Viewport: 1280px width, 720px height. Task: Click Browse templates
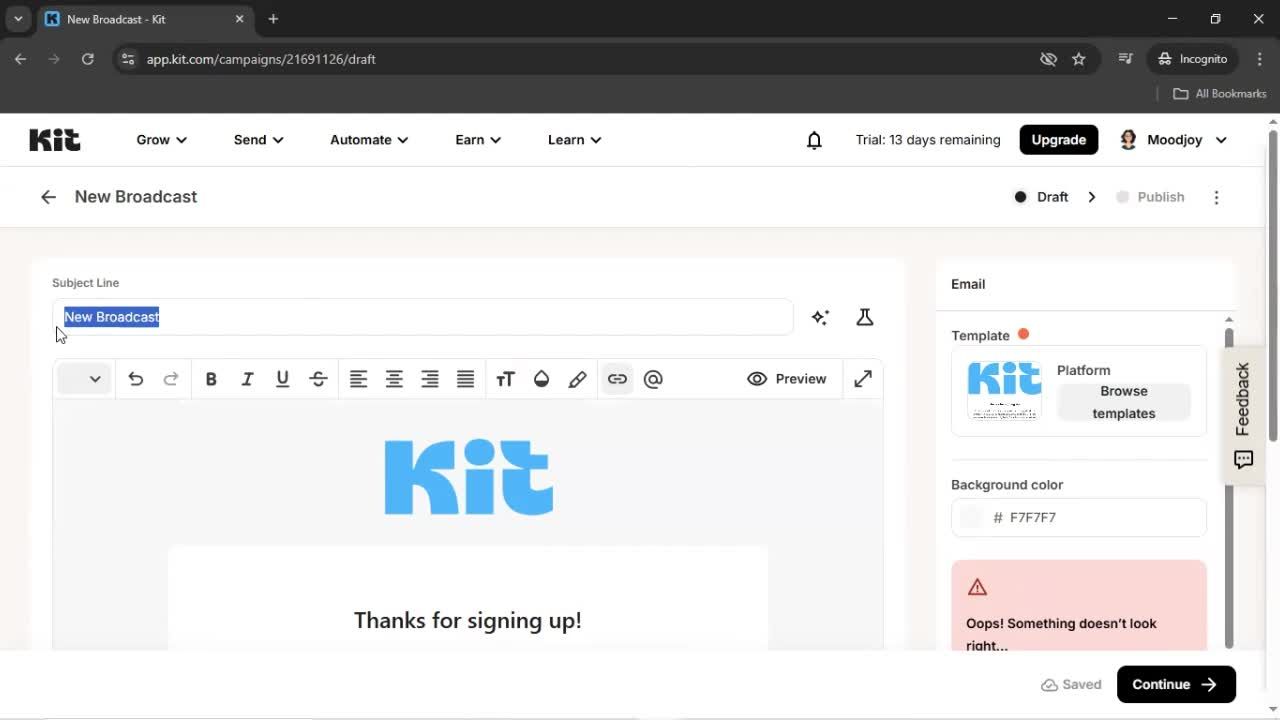click(x=1123, y=402)
